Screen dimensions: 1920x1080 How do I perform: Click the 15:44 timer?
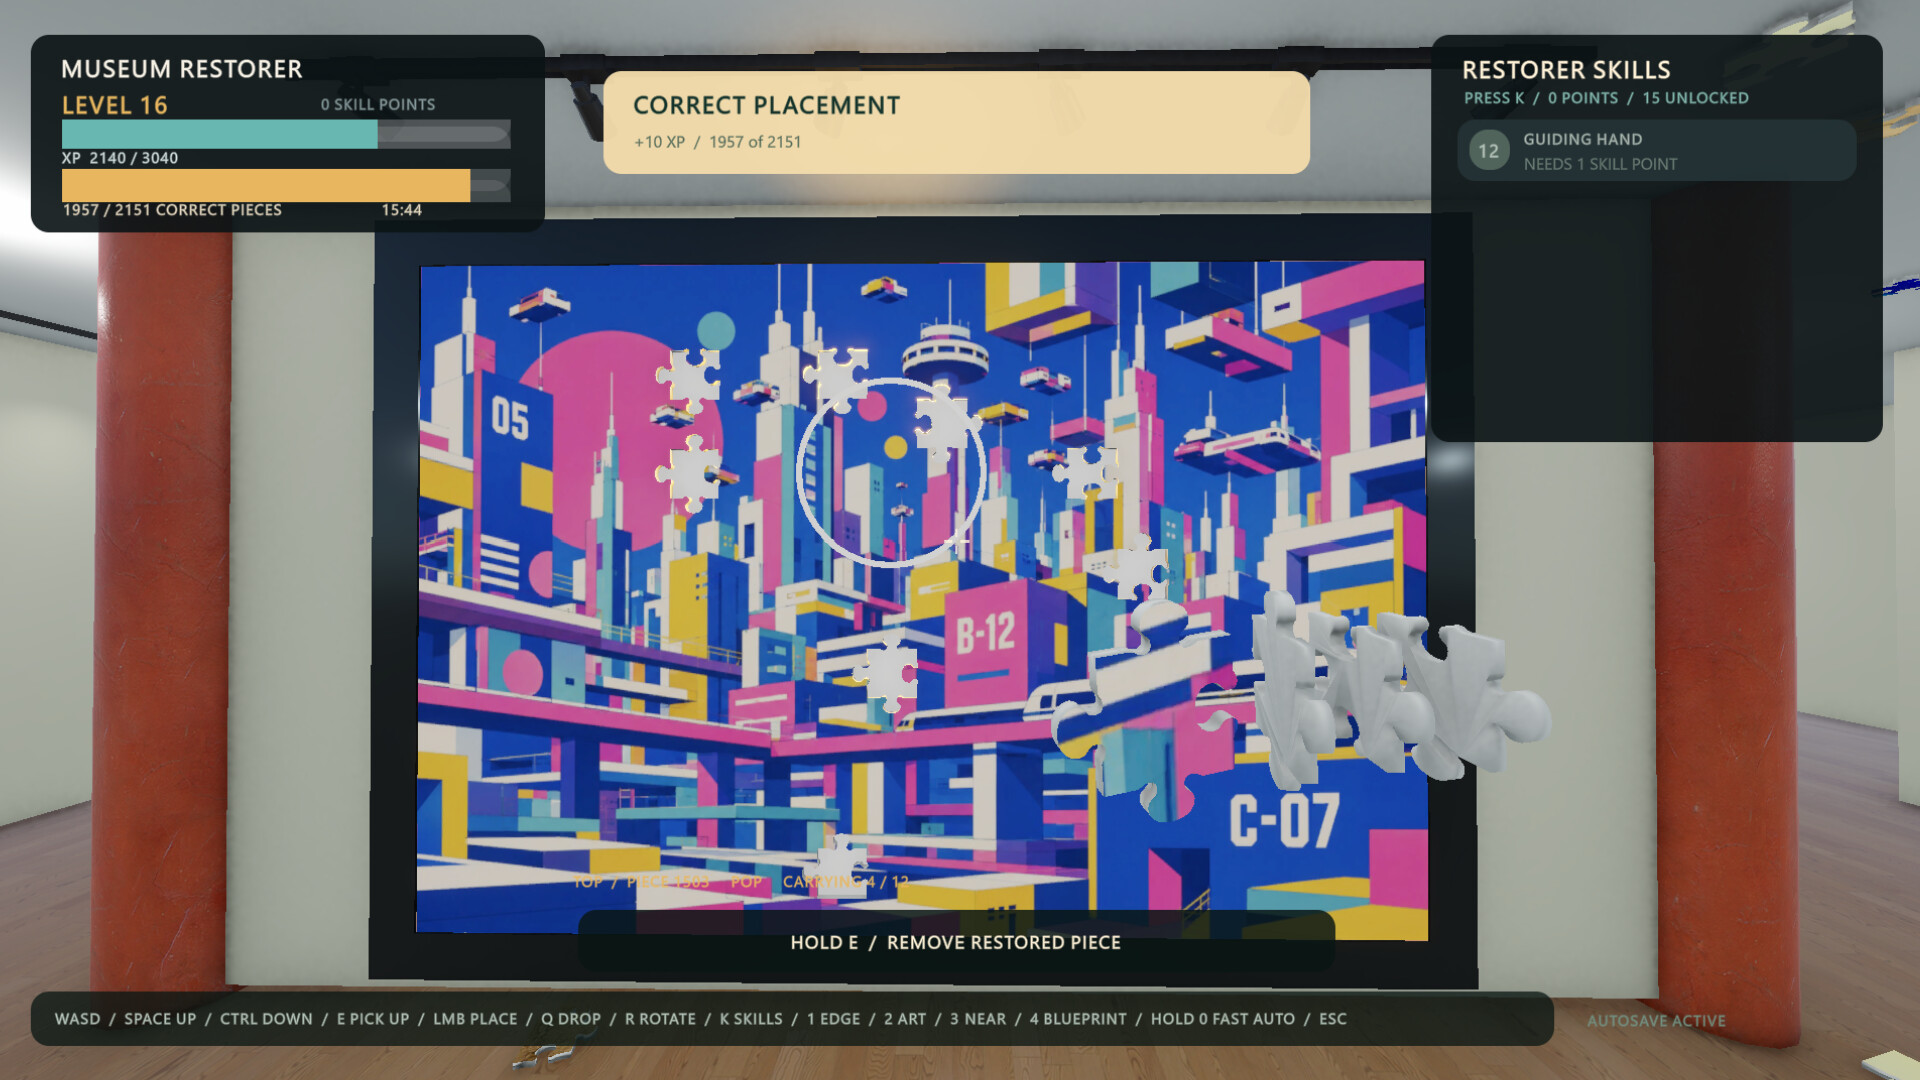[401, 210]
